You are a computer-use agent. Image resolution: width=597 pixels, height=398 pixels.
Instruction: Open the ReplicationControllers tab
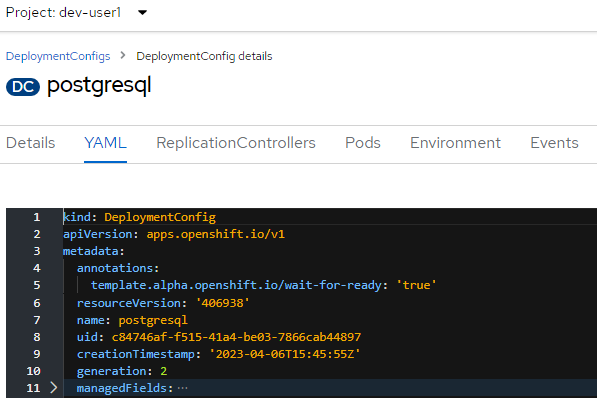(x=236, y=143)
